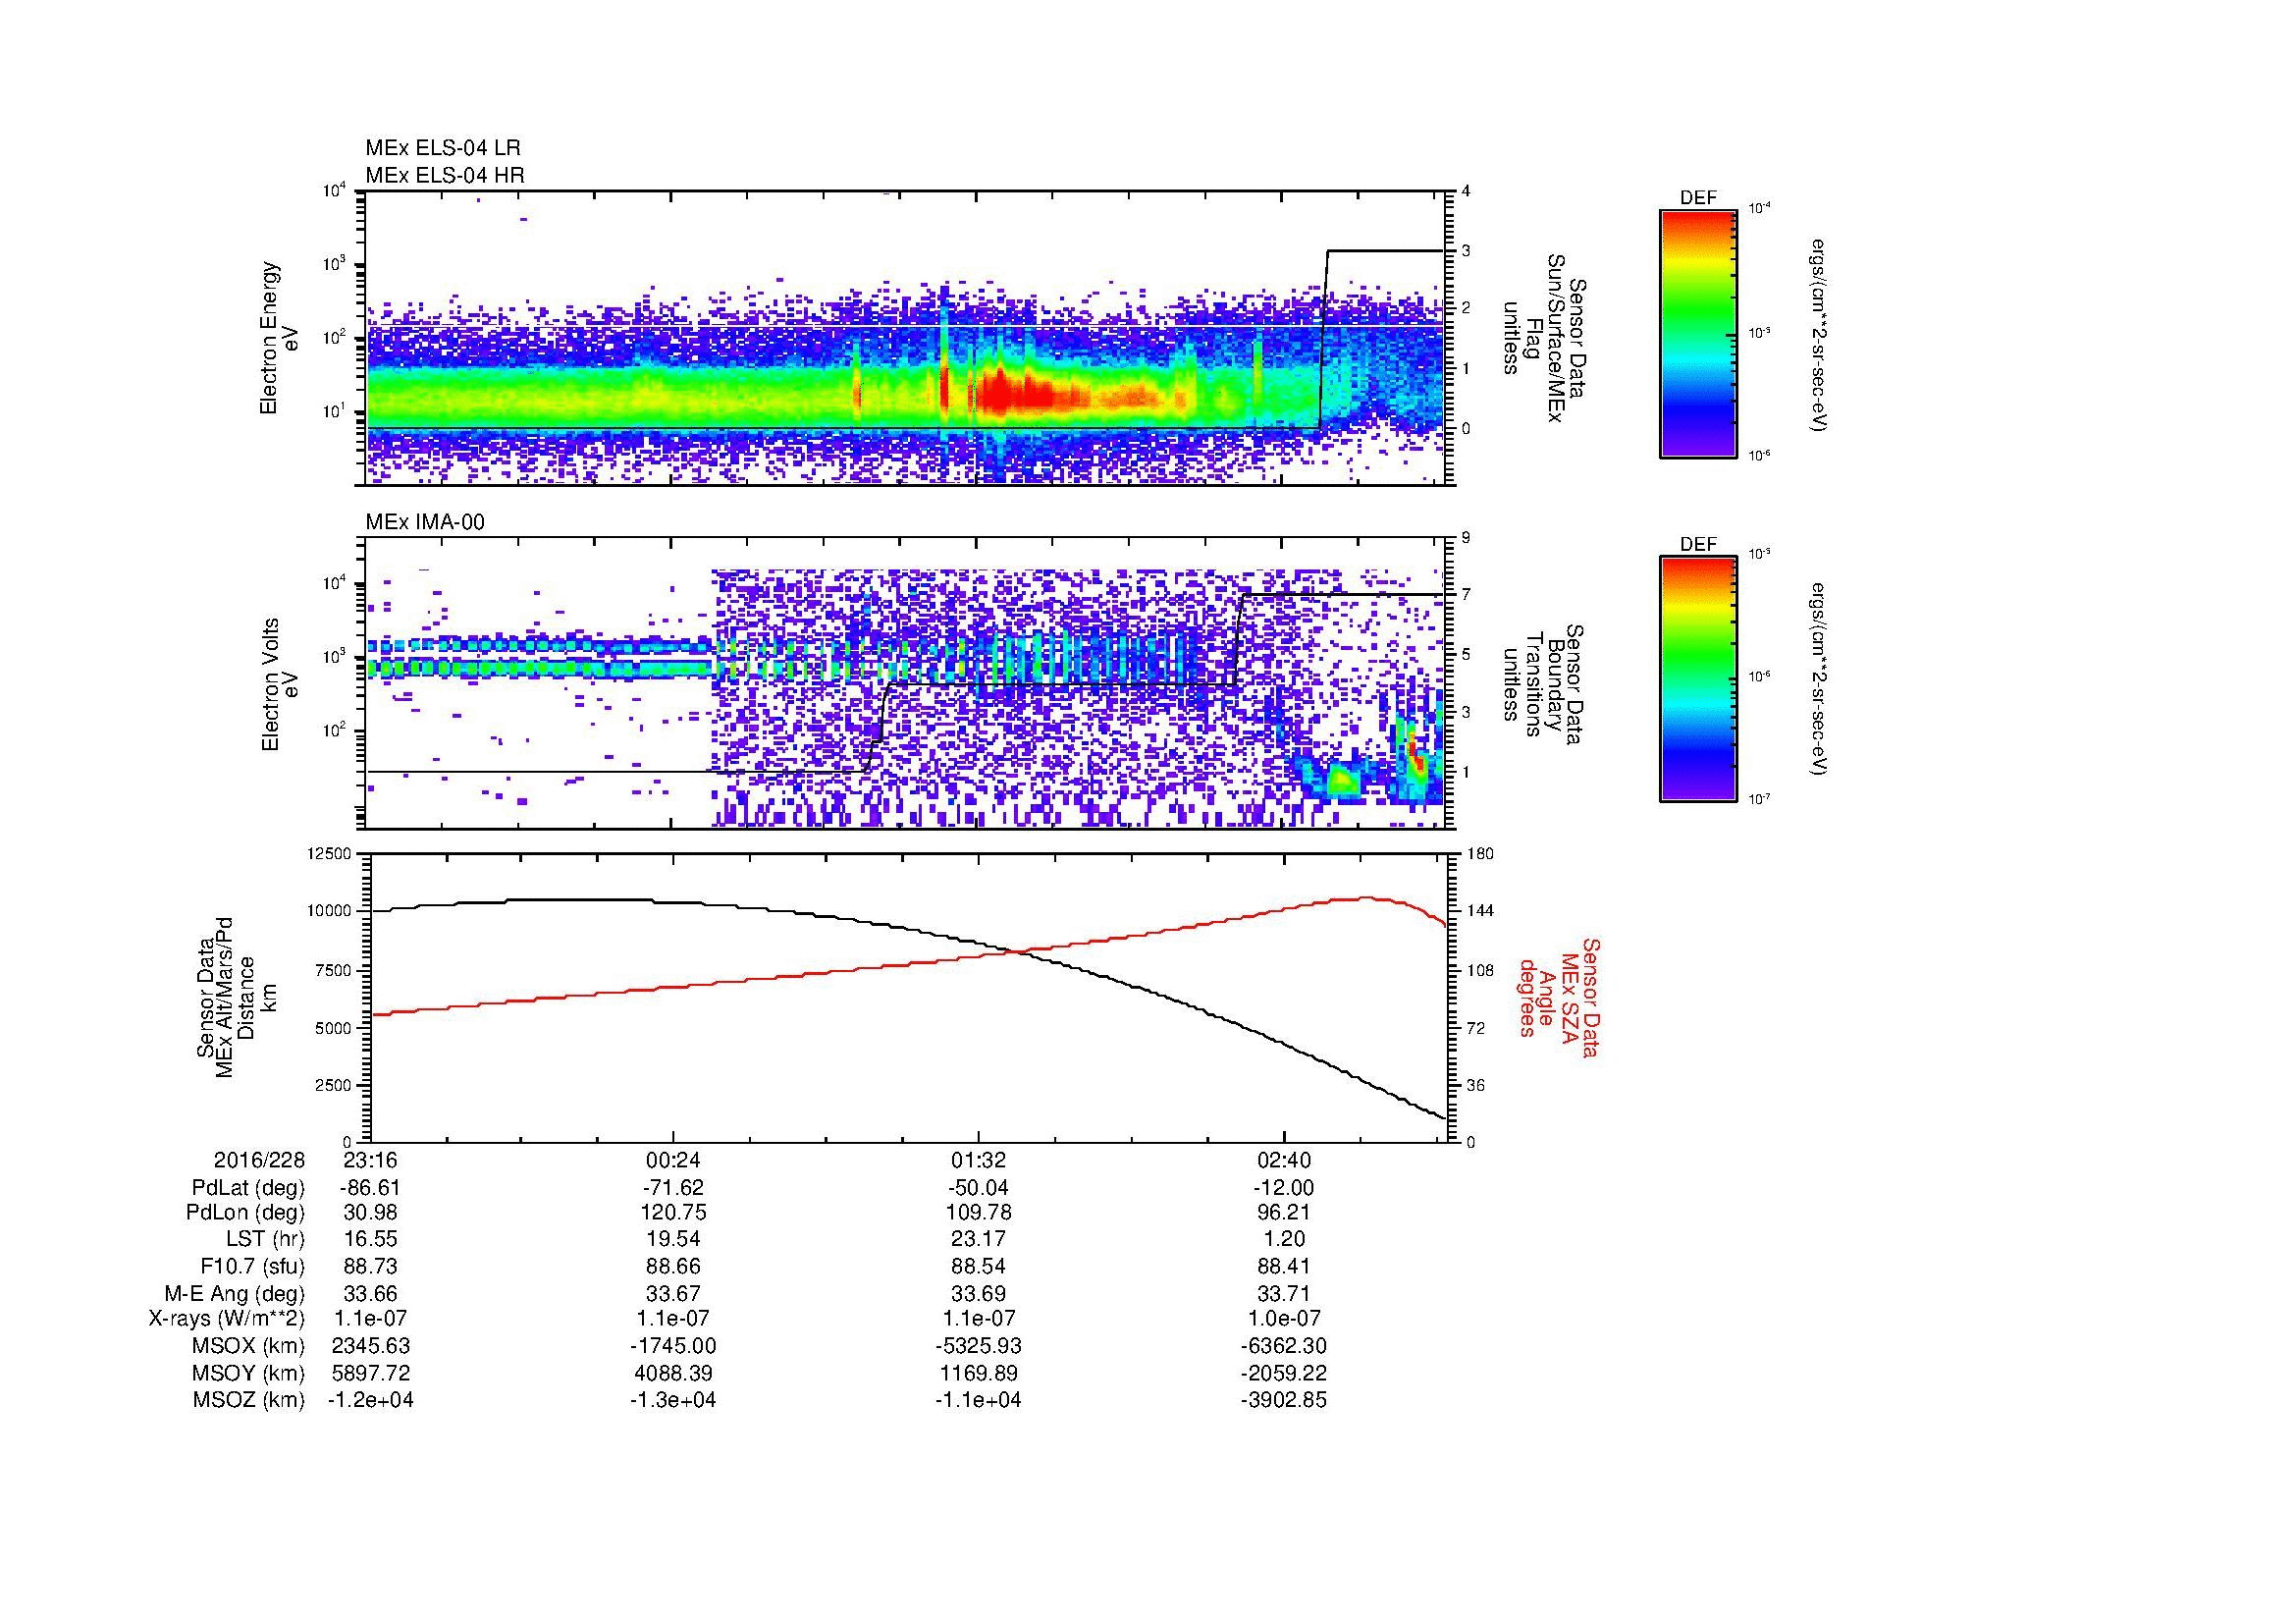Click PdLat value -50.04
2296x1623 pixels.
pyautogui.click(x=978, y=1187)
